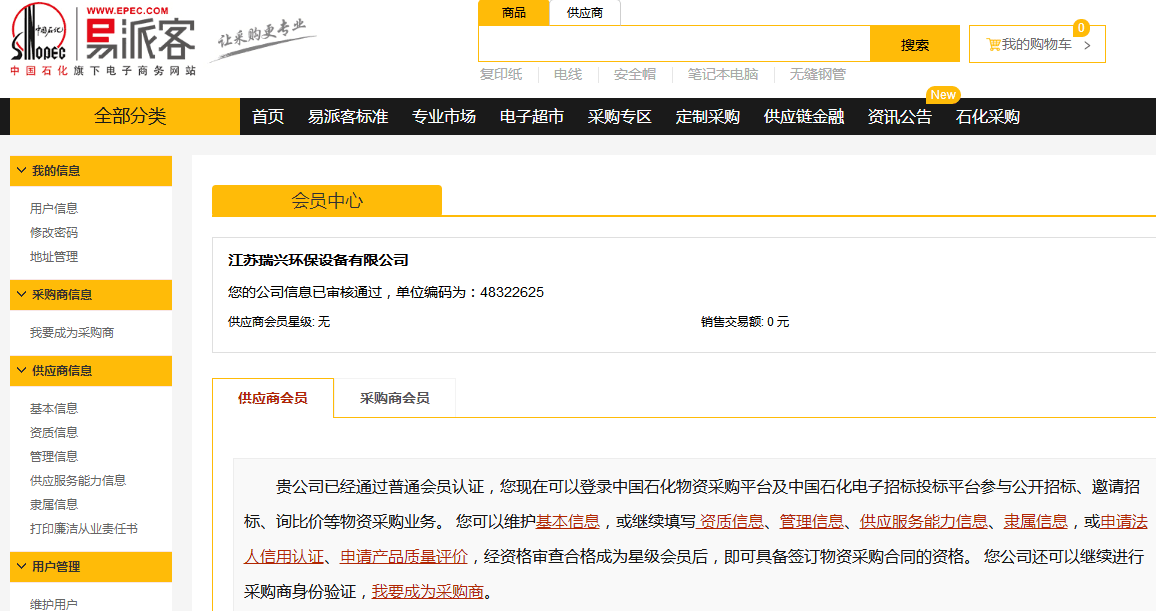The height and width of the screenshot is (611, 1156).
Task: Click the 笔记本电脑 hot search keyword
Action: point(722,74)
